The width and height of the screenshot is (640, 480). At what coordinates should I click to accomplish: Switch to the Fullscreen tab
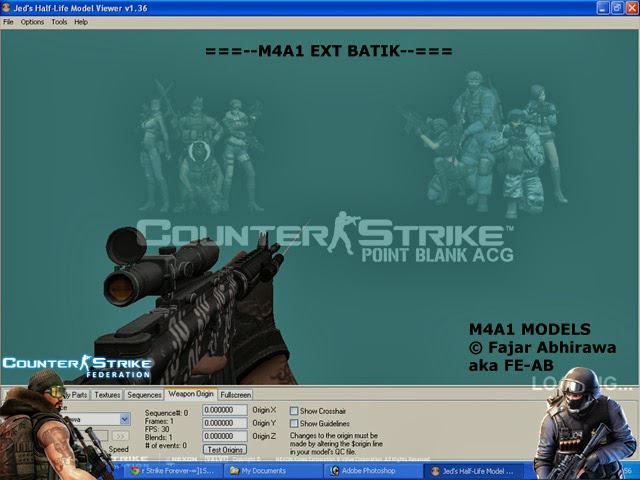click(236, 395)
